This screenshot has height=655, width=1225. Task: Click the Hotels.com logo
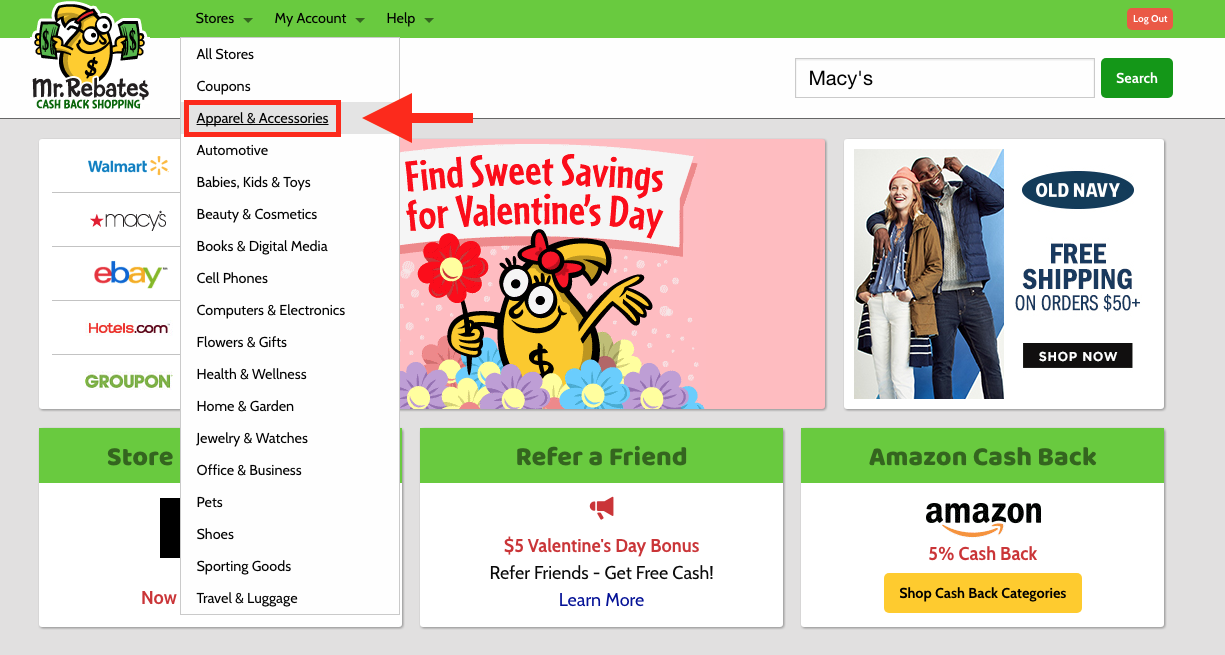point(128,328)
